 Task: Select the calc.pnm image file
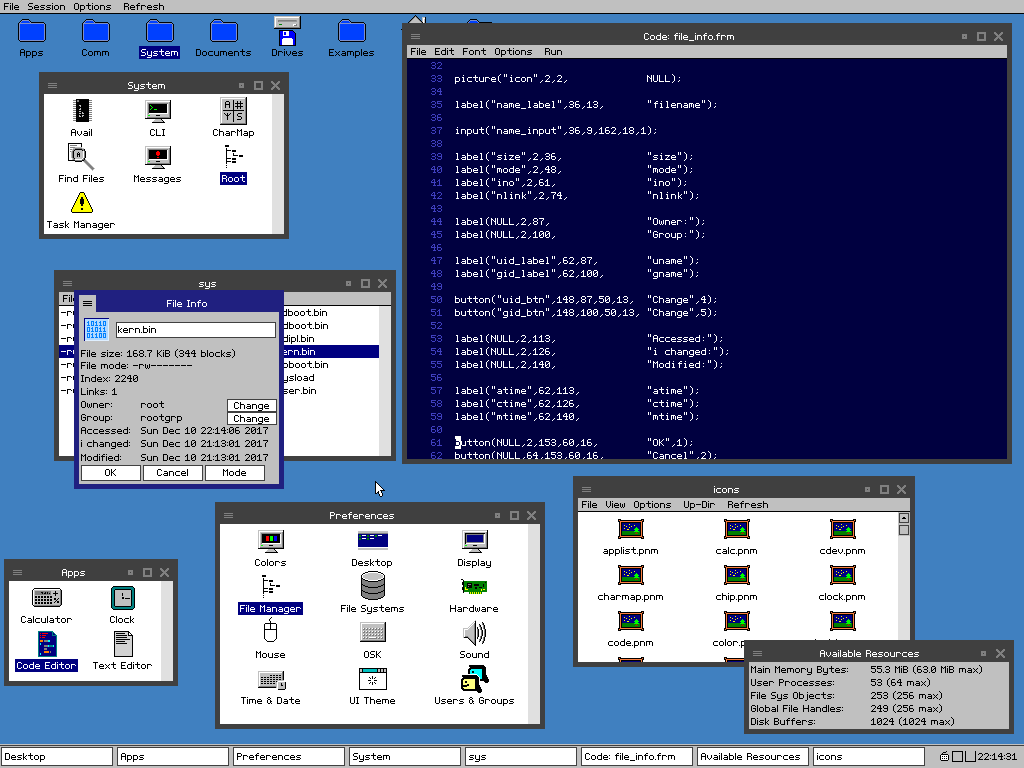(x=736, y=531)
